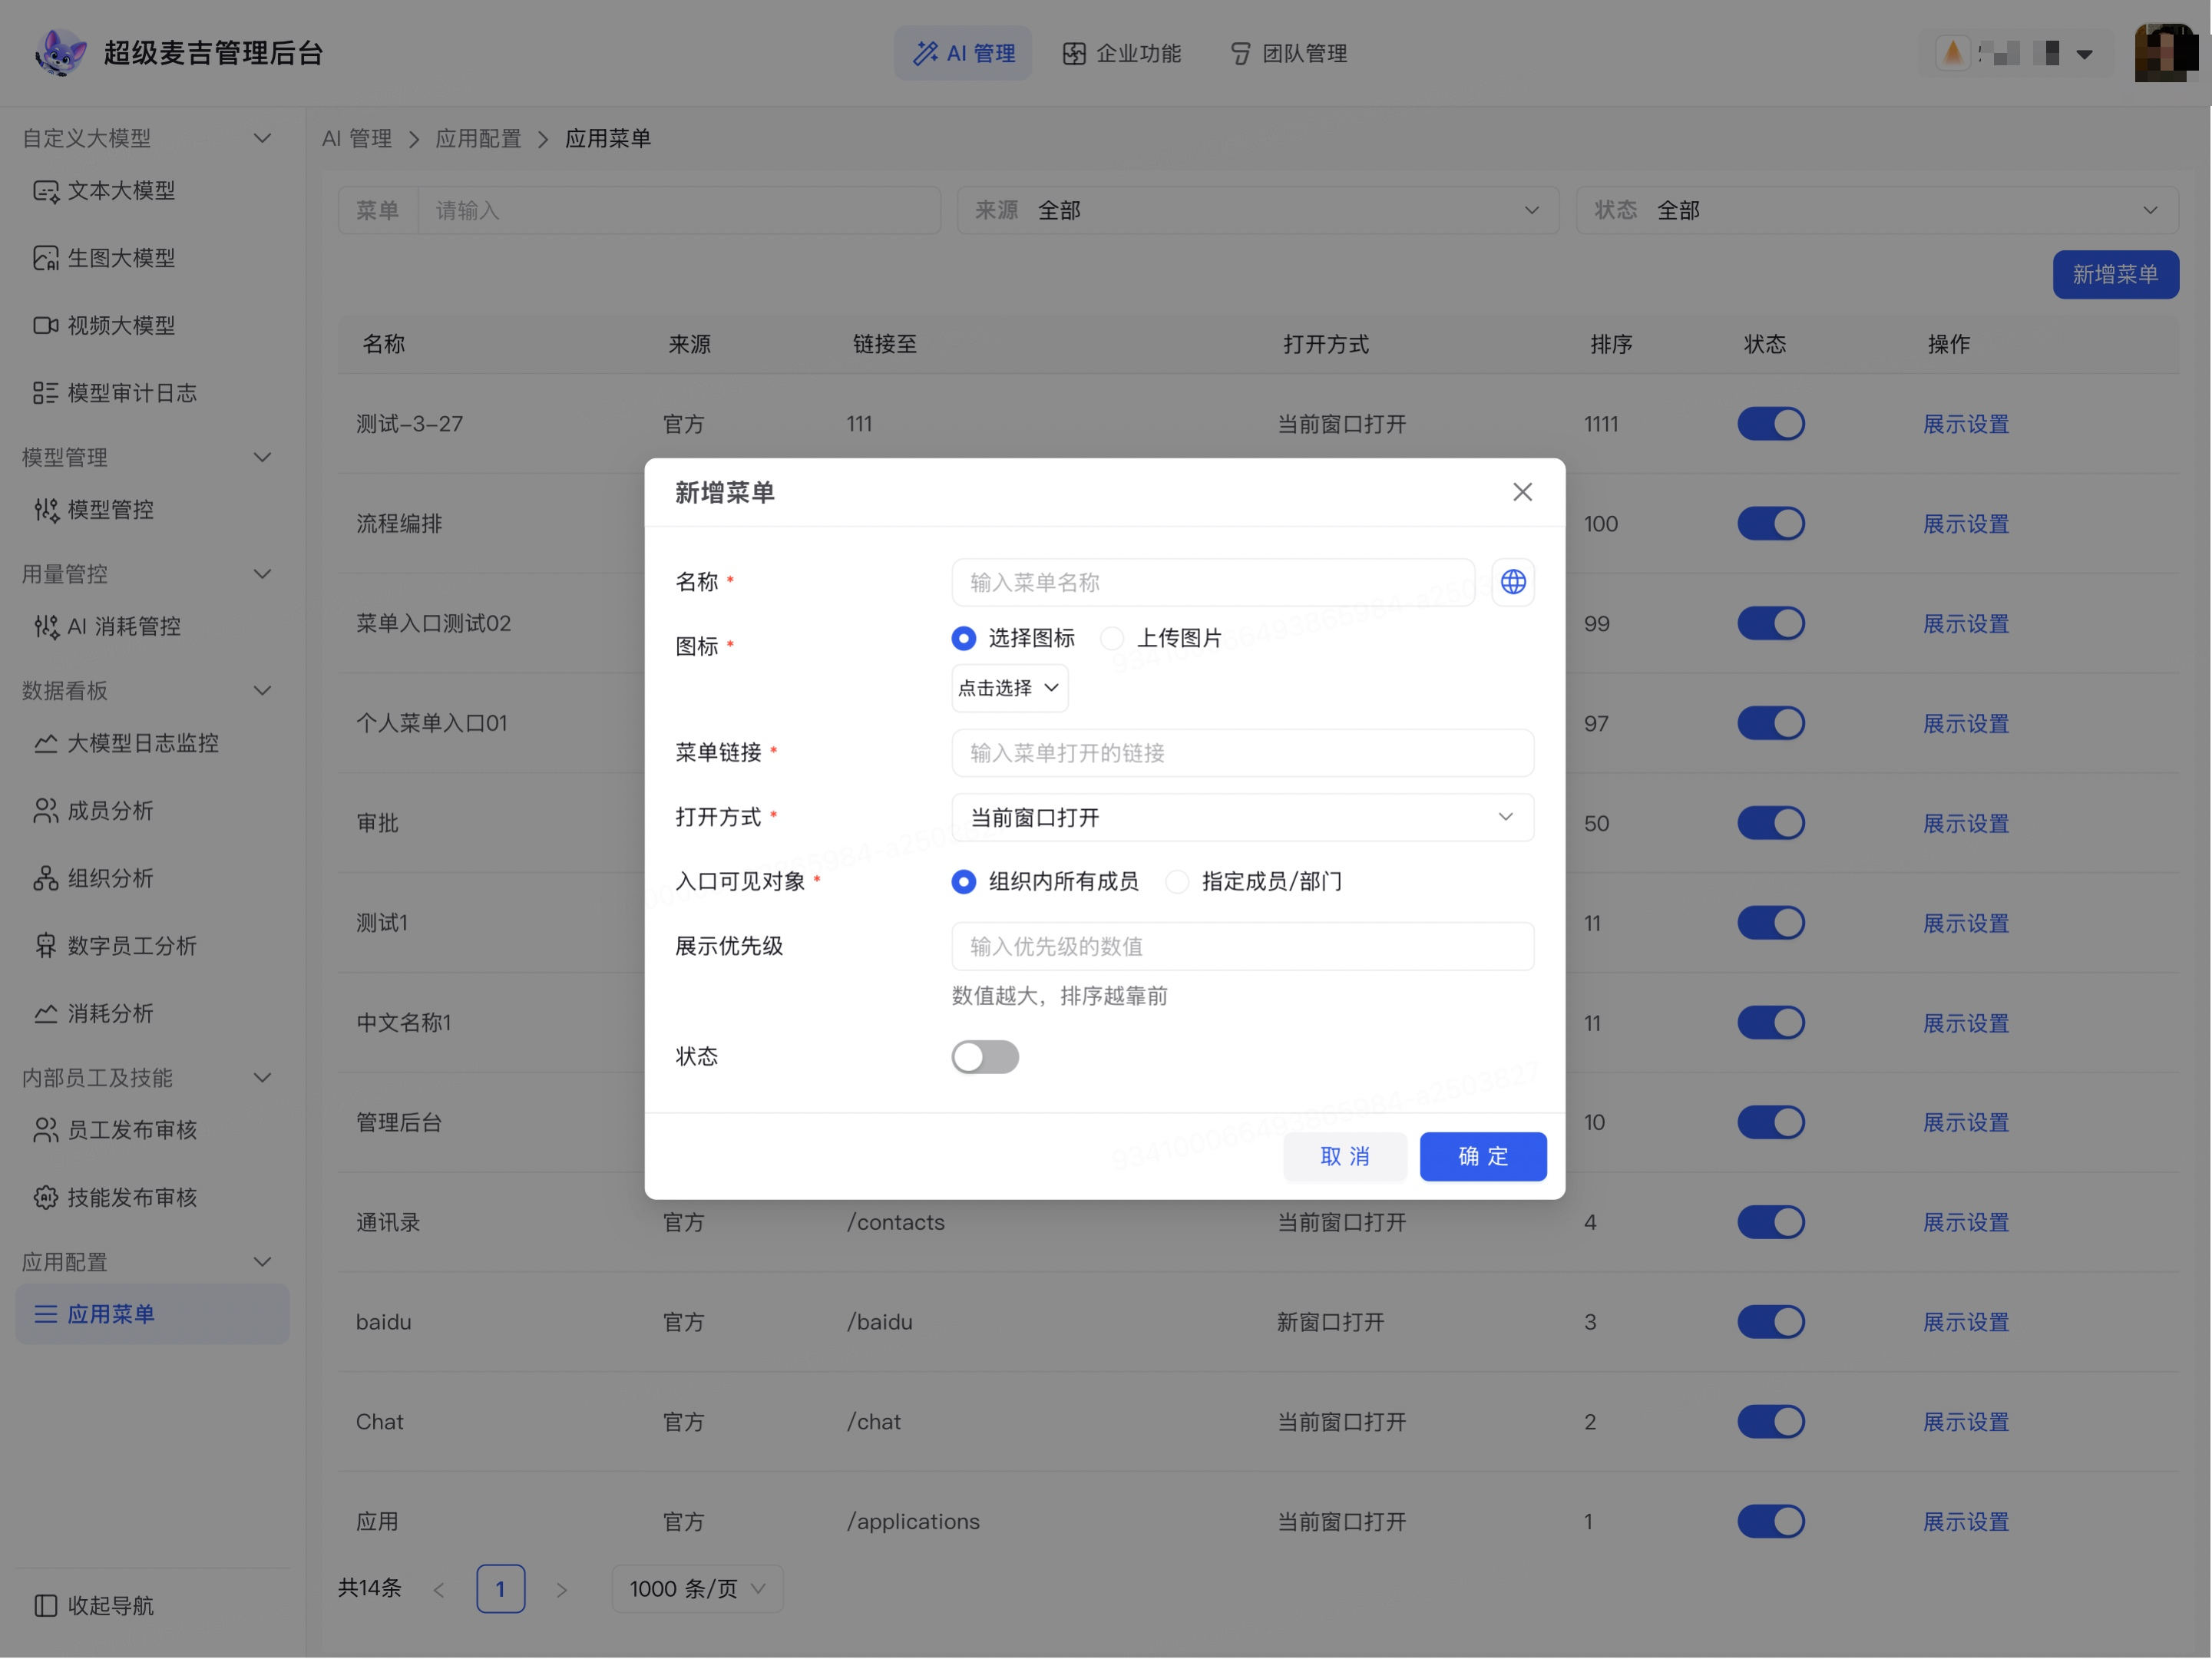Click the 确定 confirm button
The height and width of the screenshot is (1659, 2212).
click(1482, 1157)
